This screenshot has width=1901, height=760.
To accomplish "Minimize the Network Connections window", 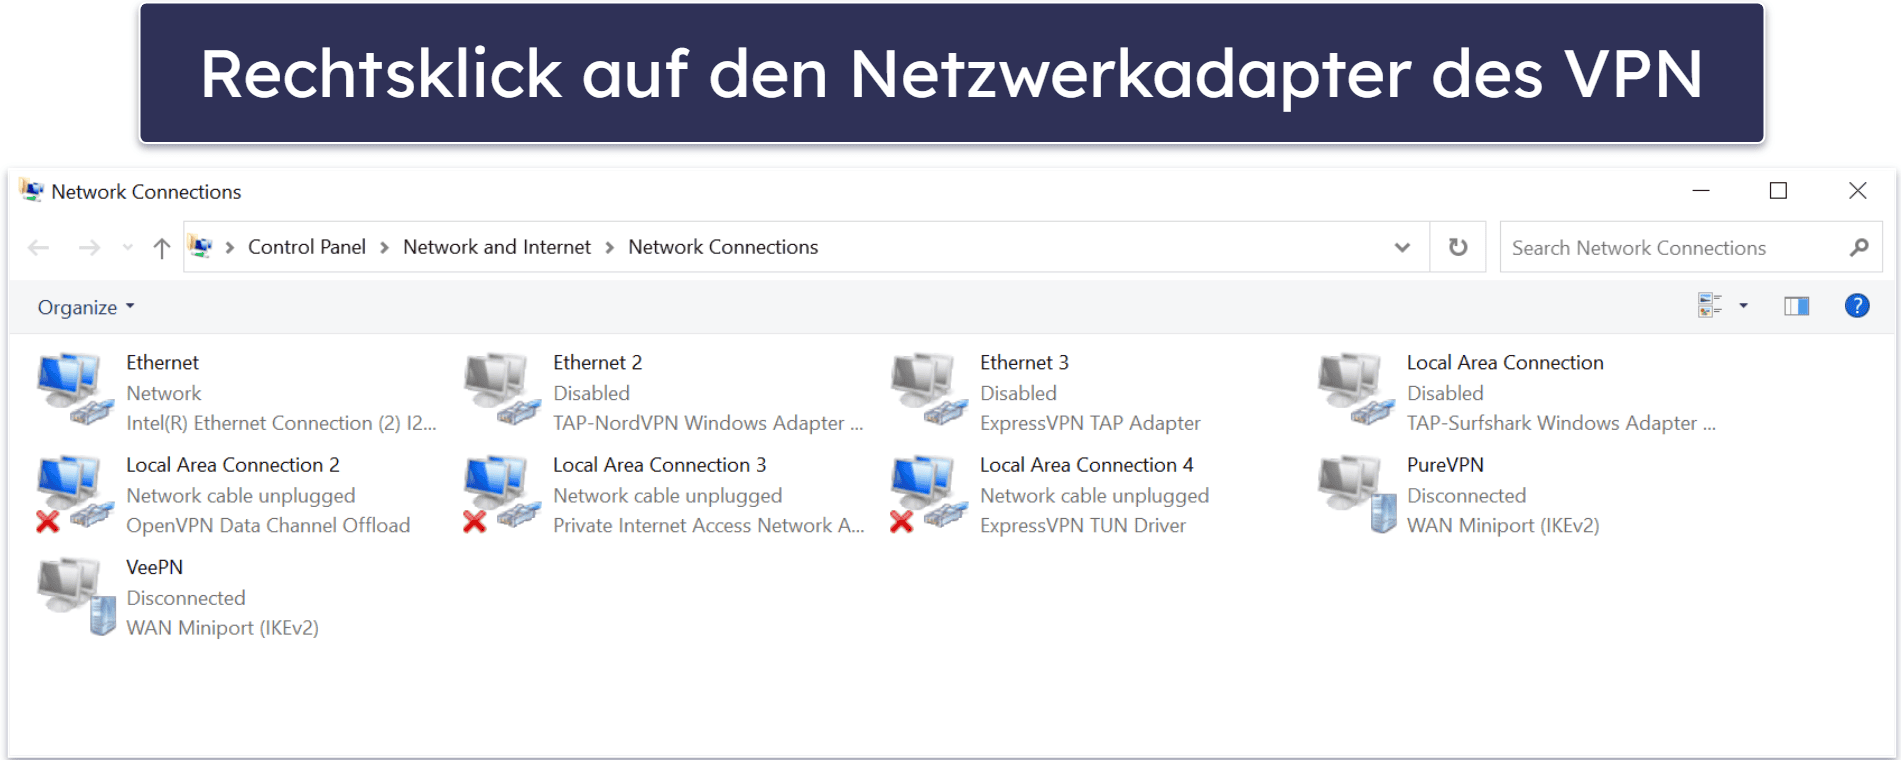I will pos(1701,190).
